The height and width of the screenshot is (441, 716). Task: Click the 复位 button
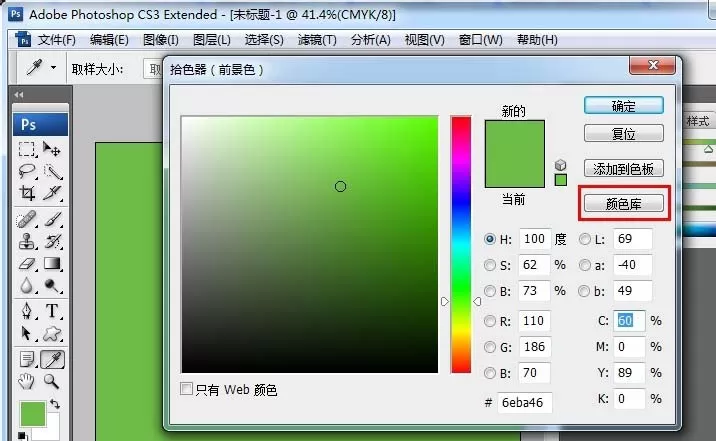pyautogui.click(x=624, y=133)
